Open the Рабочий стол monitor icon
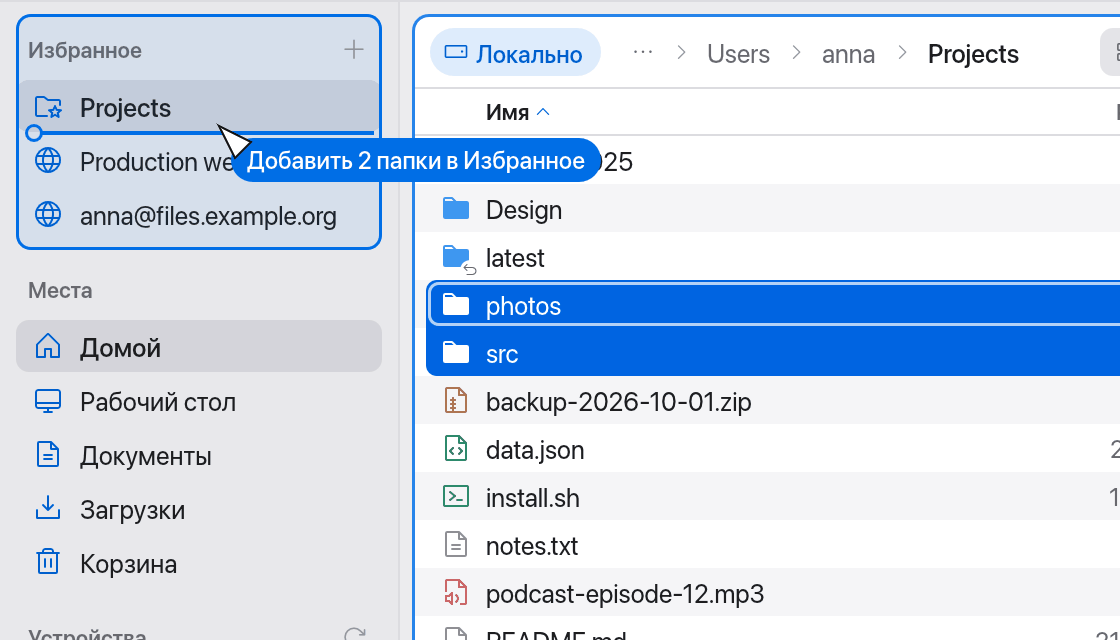Viewport: 1120px width, 640px height. [x=48, y=401]
